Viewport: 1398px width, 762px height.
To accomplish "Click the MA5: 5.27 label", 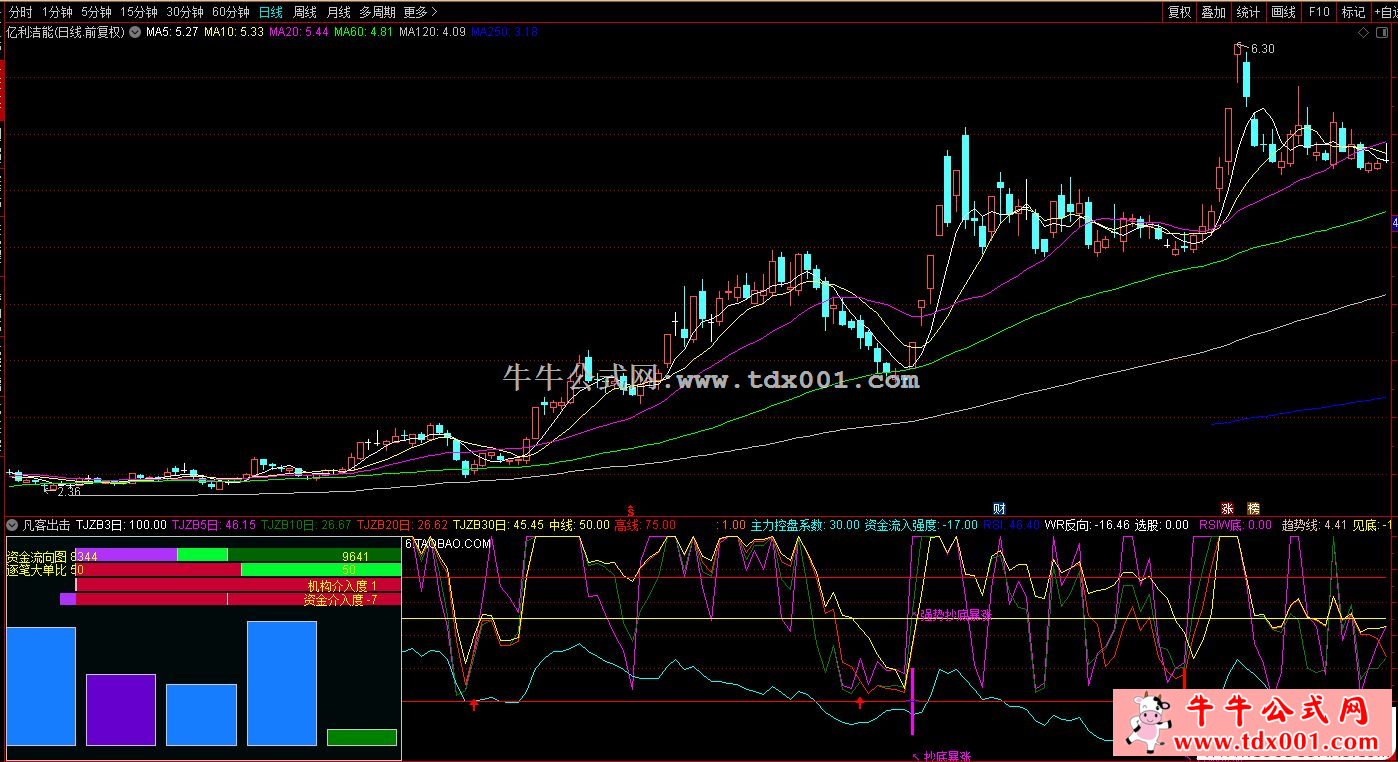I will [172, 32].
